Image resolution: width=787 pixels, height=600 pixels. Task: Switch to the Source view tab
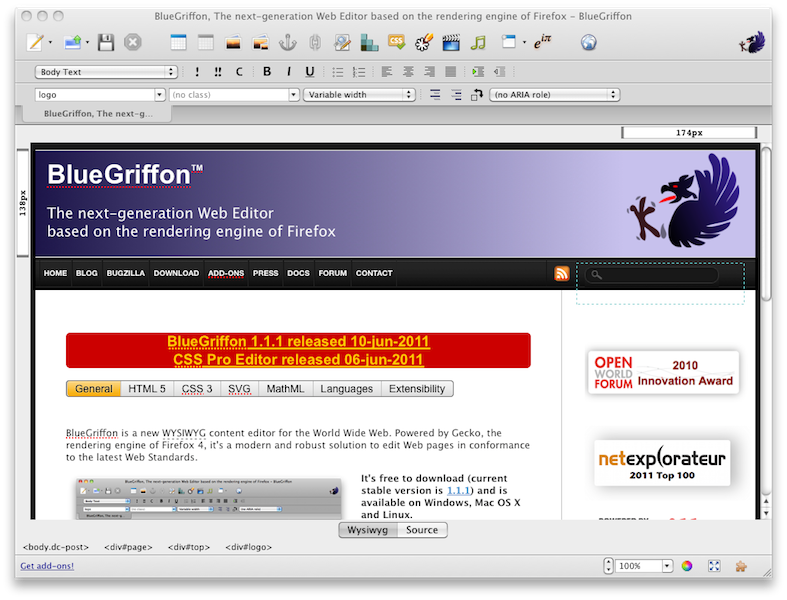click(x=421, y=530)
